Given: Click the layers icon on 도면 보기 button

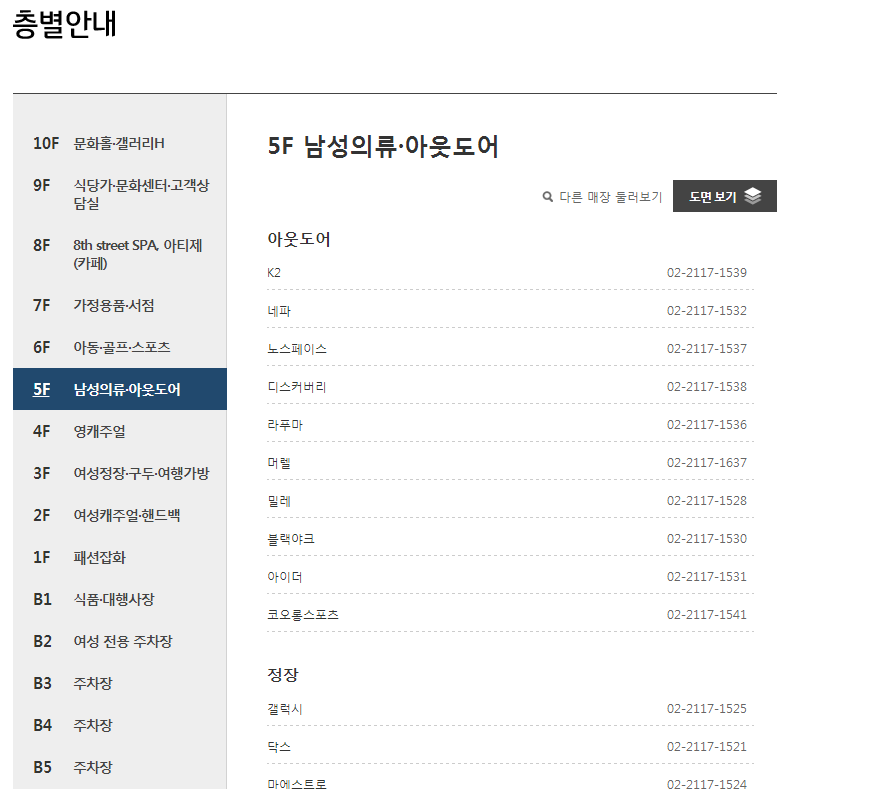Looking at the screenshot, I should point(753,196).
